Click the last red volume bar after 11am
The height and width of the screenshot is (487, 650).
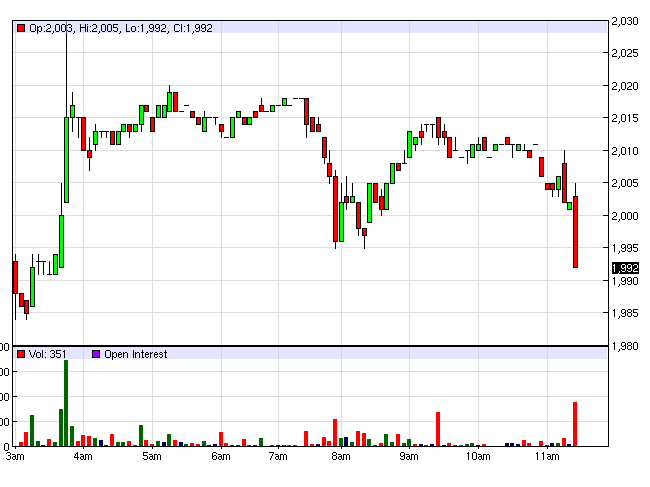point(575,424)
